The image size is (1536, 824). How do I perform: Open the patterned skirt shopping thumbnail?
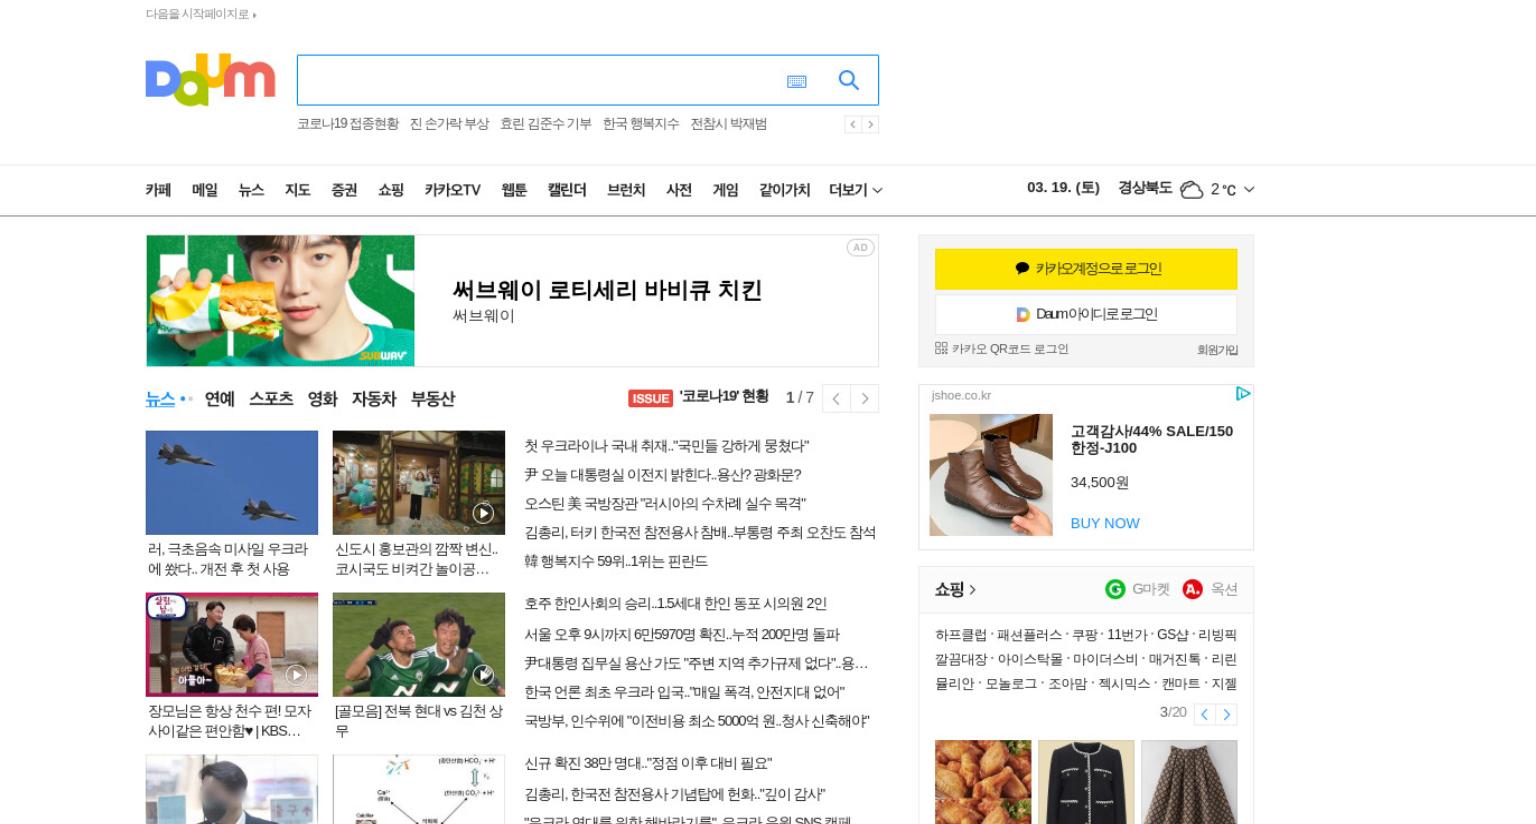(x=1189, y=782)
